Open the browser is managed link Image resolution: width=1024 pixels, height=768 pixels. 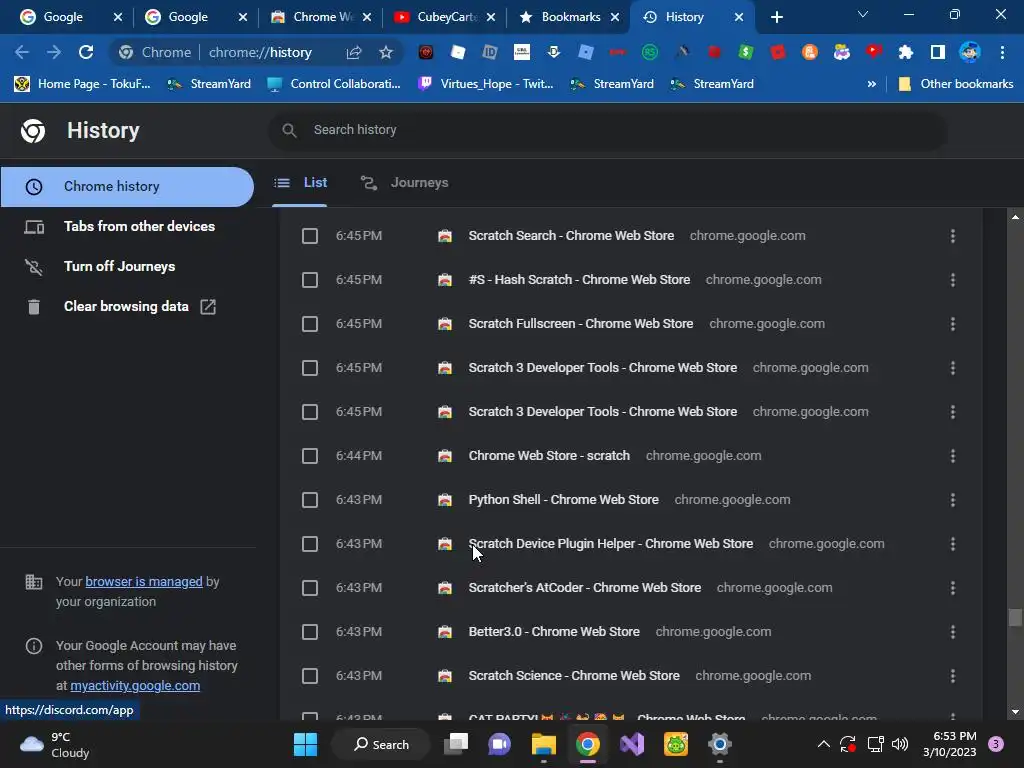[x=144, y=582]
